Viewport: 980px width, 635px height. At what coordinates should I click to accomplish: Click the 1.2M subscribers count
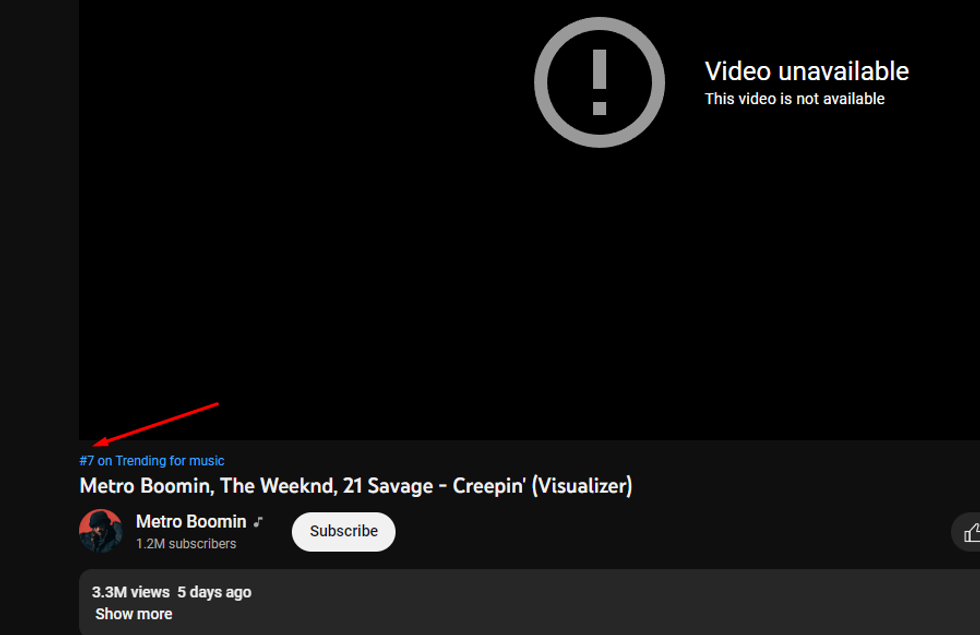coord(186,544)
